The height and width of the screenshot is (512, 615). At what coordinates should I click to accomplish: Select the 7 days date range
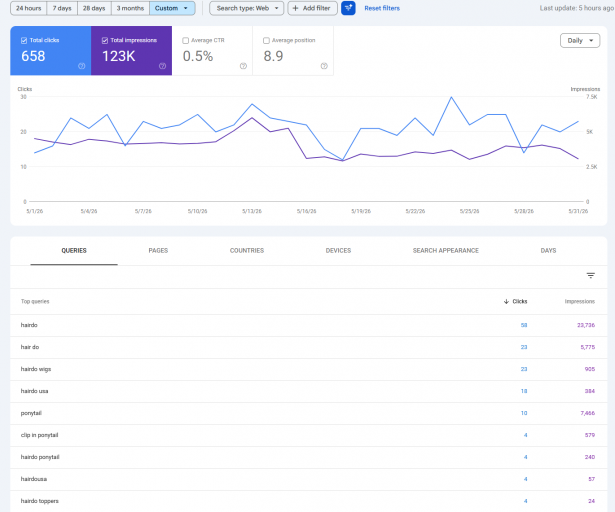62,8
